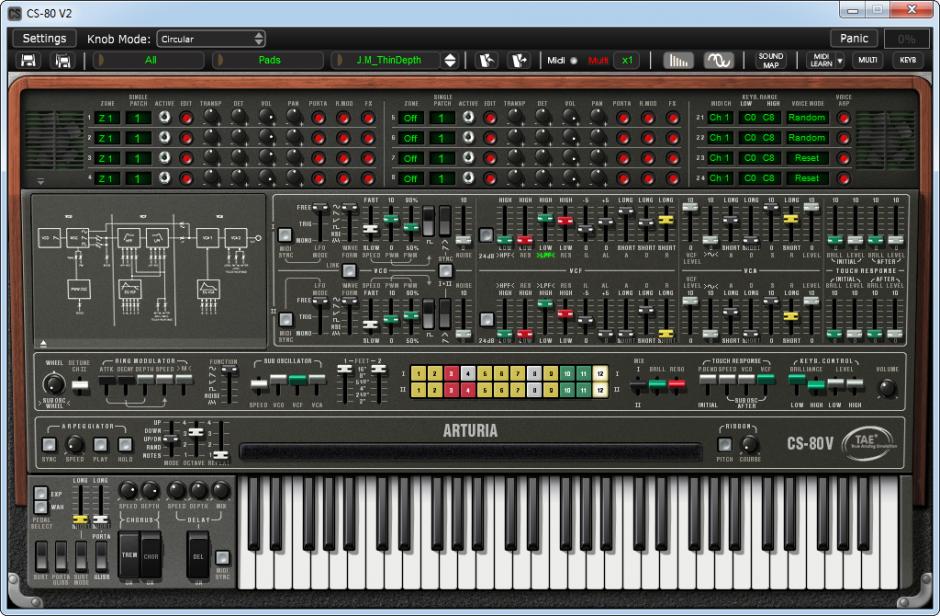Toggle Voice Arp LED for voice 21
The width and height of the screenshot is (940, 616).
pyautogui.click(x=843, y=118)
